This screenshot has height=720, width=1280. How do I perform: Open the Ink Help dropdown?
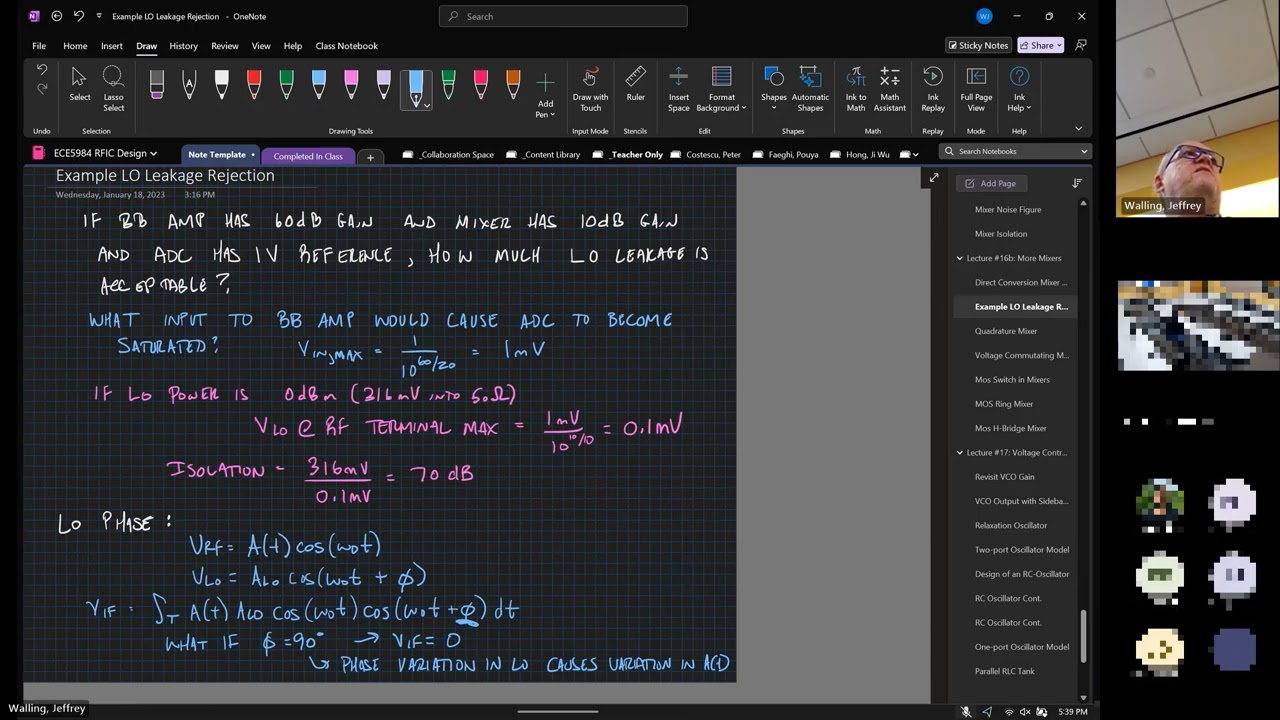(1019, 89)
